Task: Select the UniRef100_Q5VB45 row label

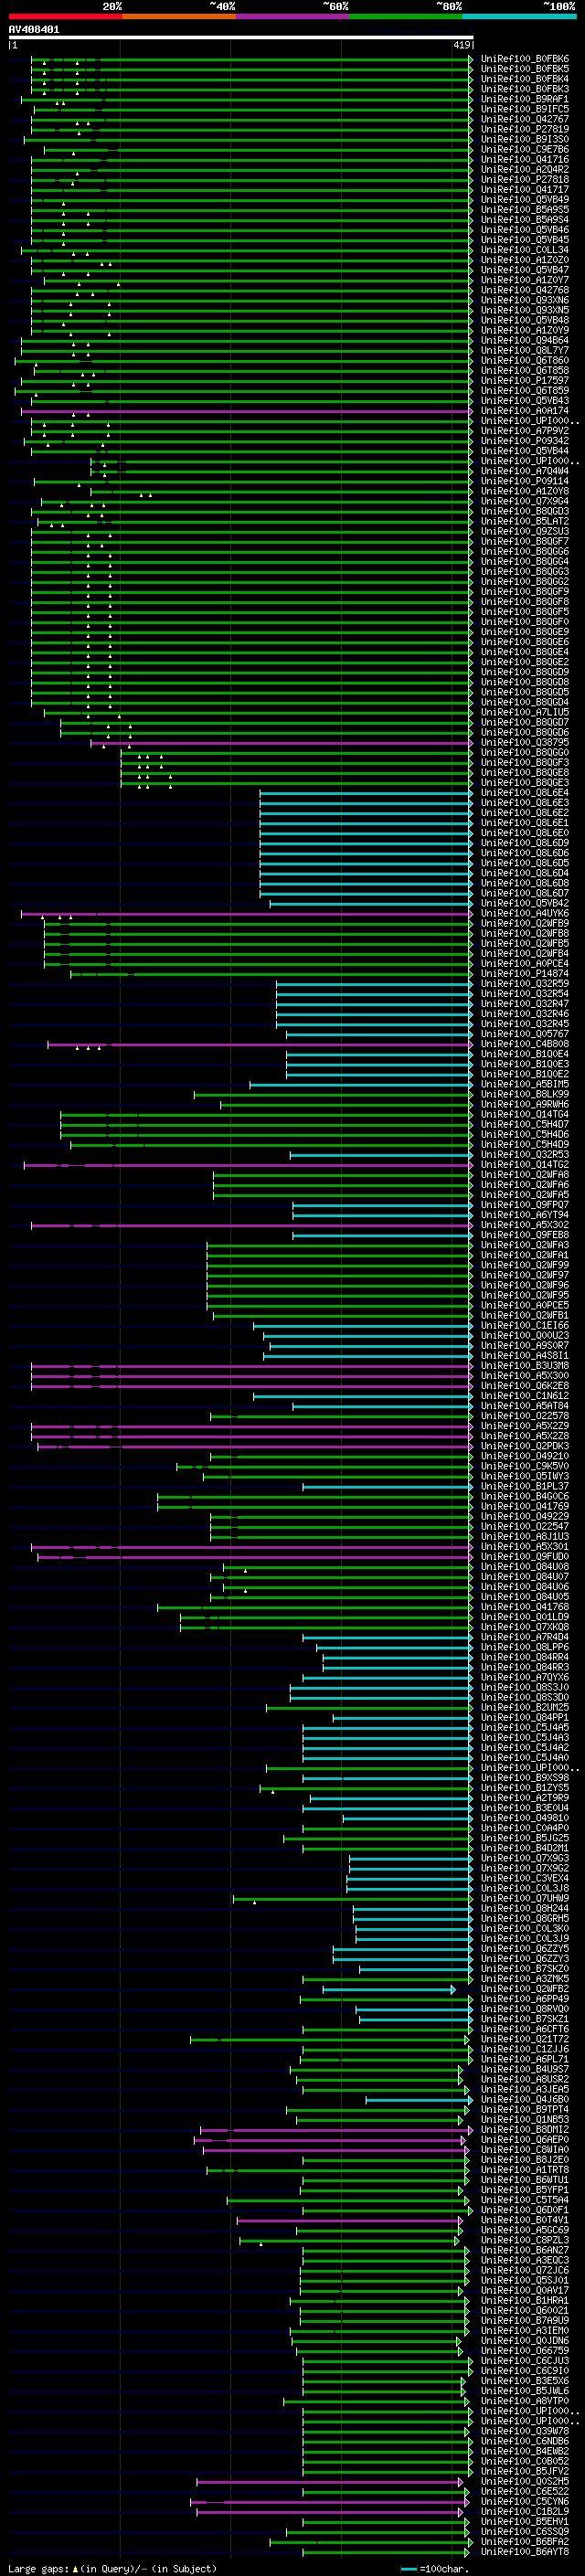Action: point(524,240)
